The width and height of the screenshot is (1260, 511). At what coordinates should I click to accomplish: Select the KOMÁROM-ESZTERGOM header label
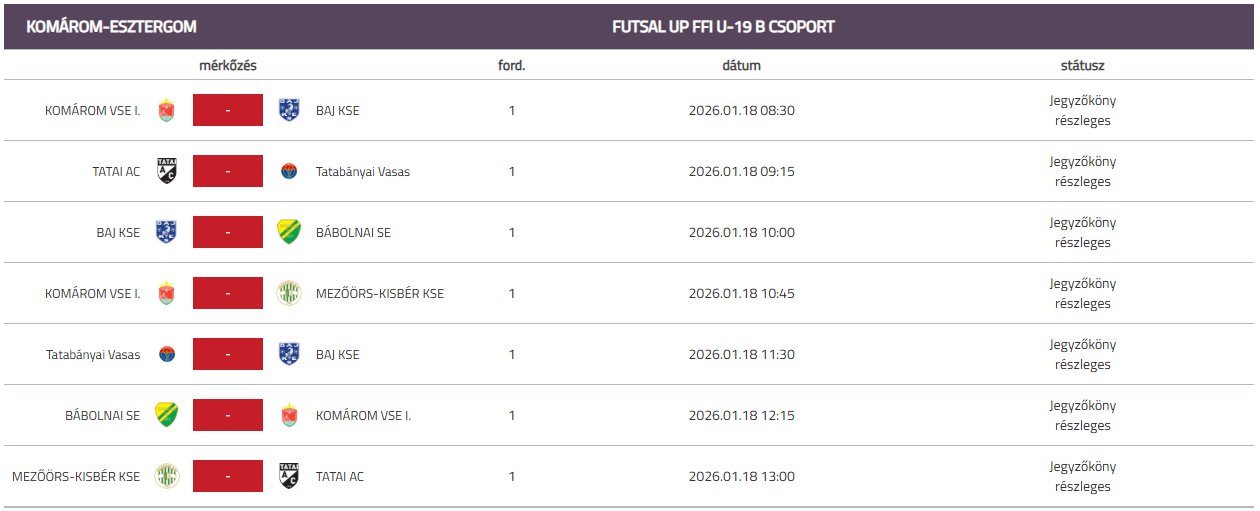tap(111, 27)
